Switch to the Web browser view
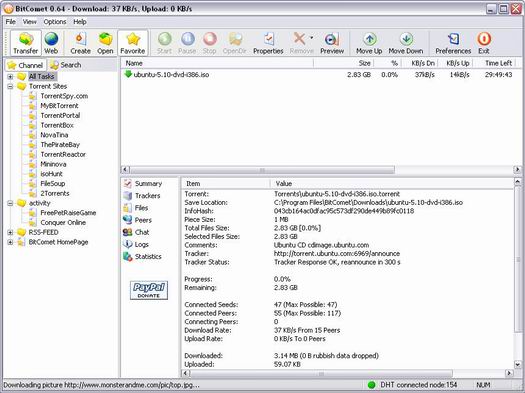This screenshot has height=393, width=525. (51, 43)
